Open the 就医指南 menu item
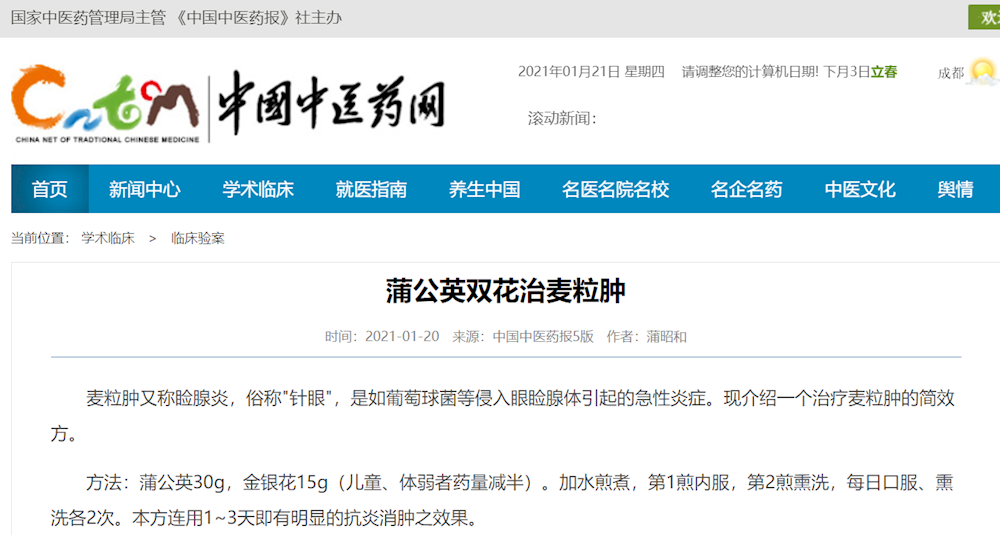Screen dimensions: 1000x535 [371, 189]
